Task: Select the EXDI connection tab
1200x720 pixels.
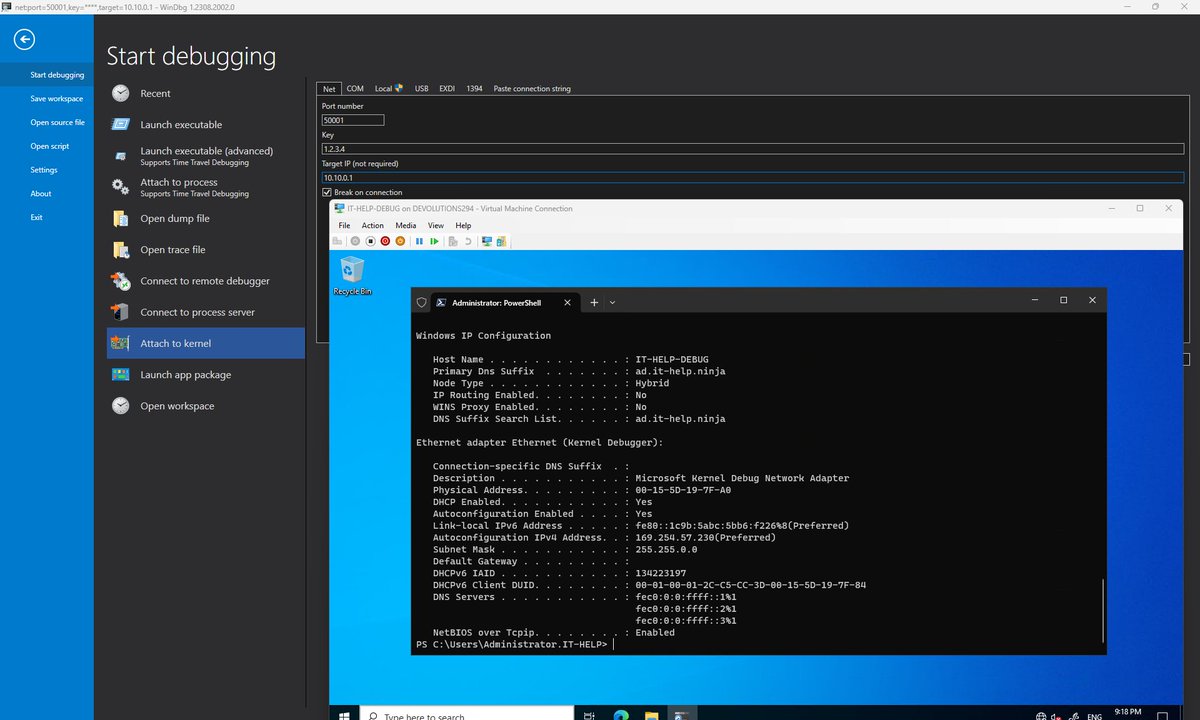Action: coord(447,89)
